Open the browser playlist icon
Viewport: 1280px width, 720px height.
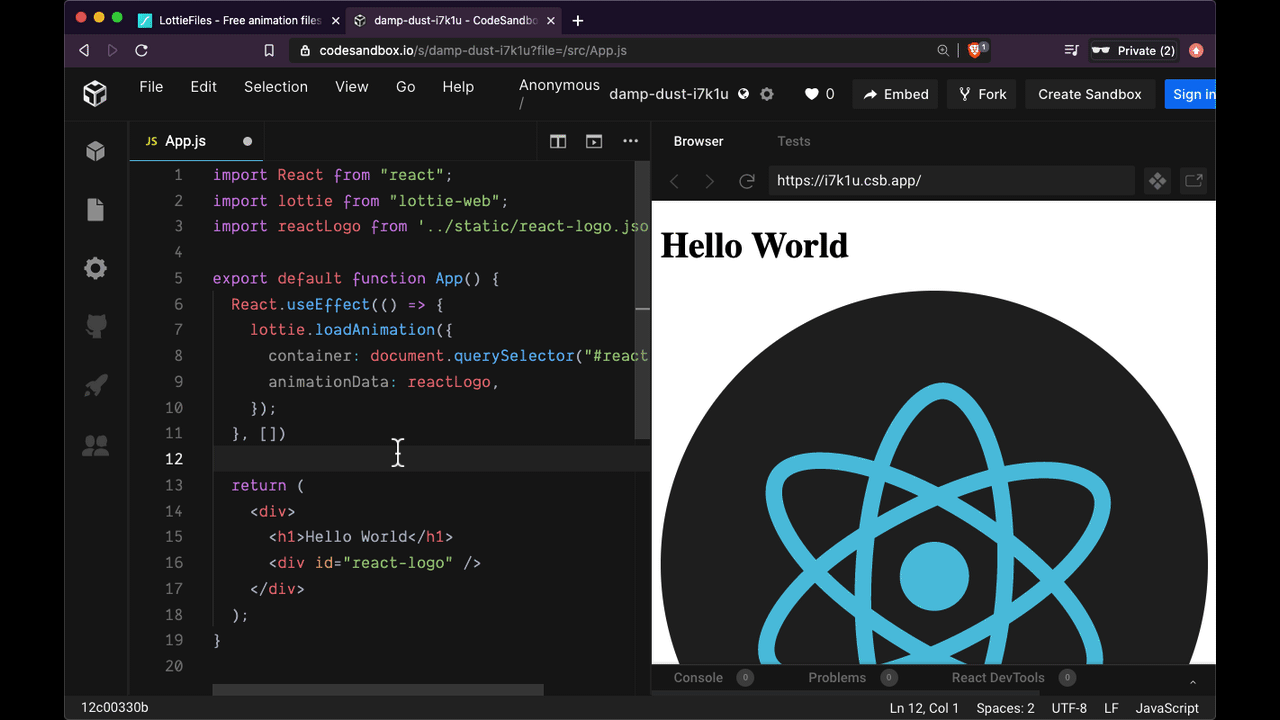(x=1071, y=50)
